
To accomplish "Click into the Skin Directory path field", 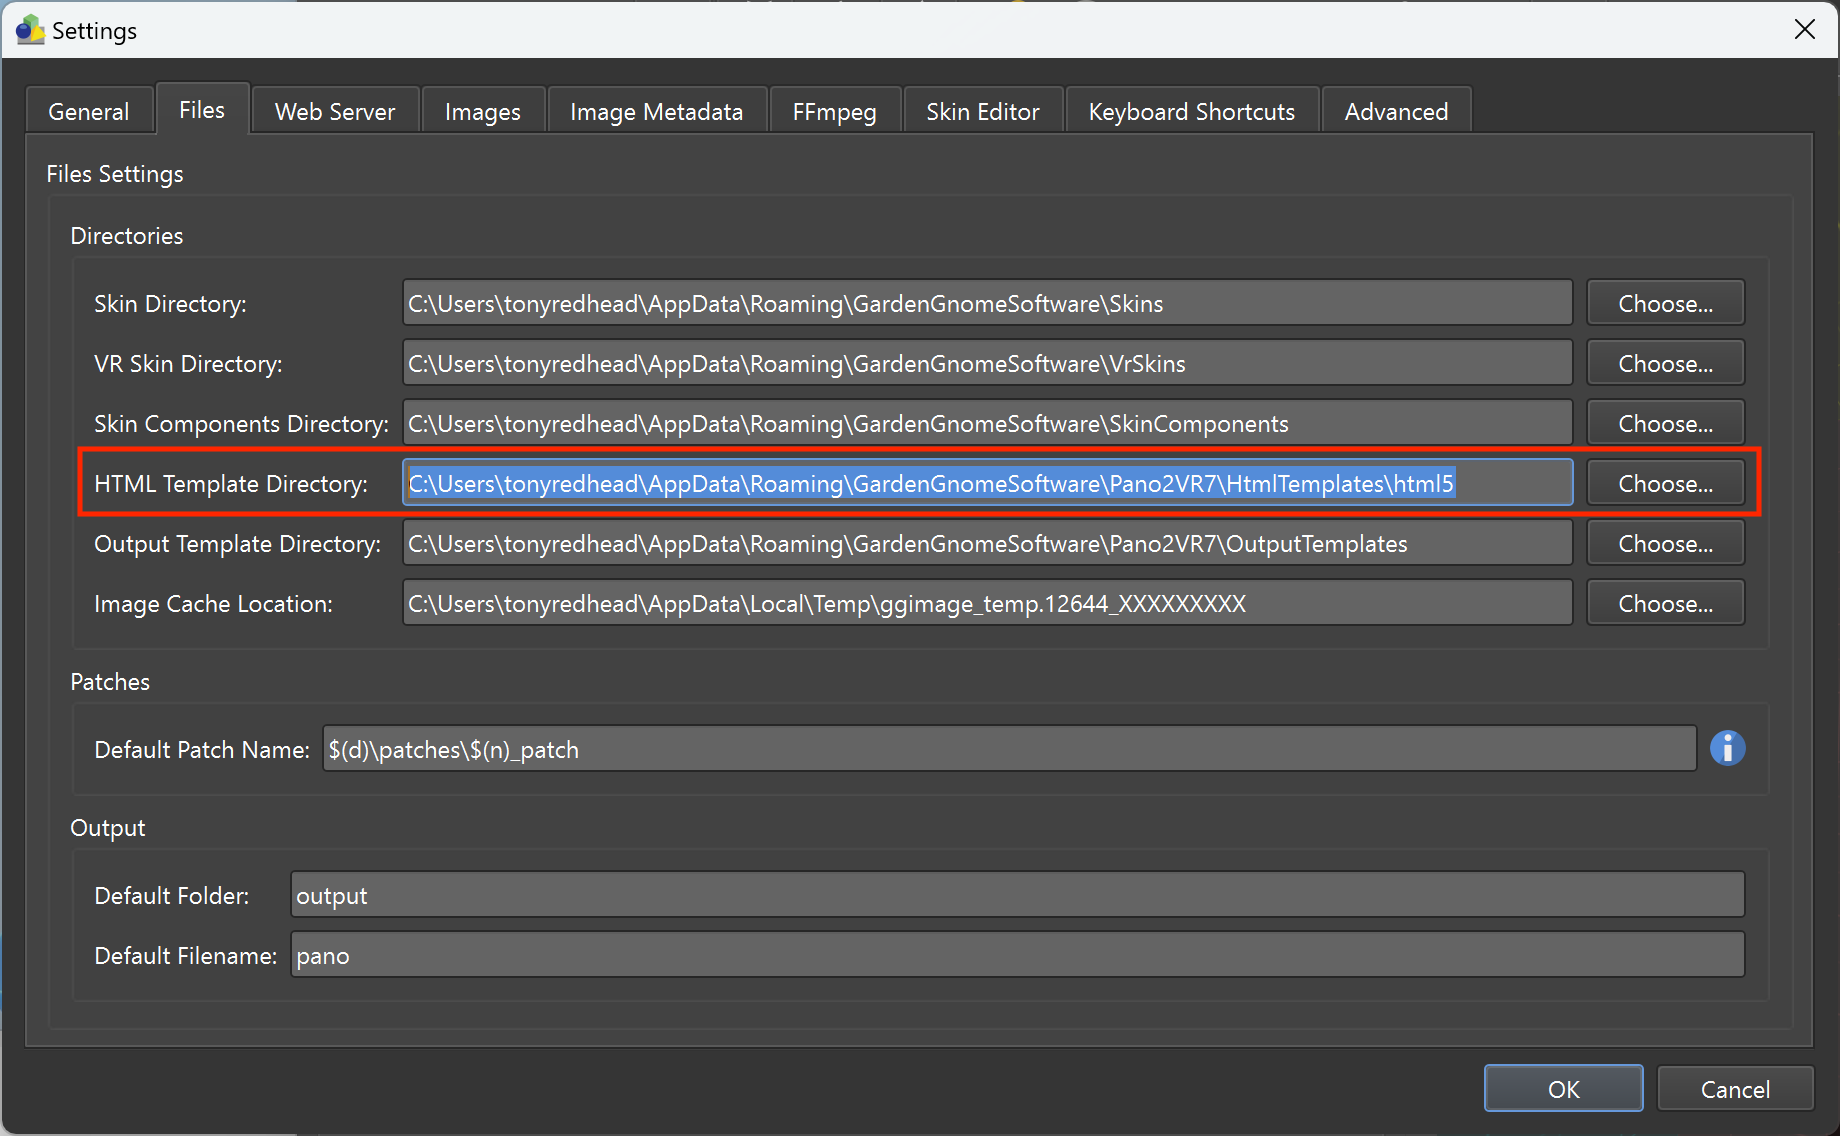I will point(988,303).
